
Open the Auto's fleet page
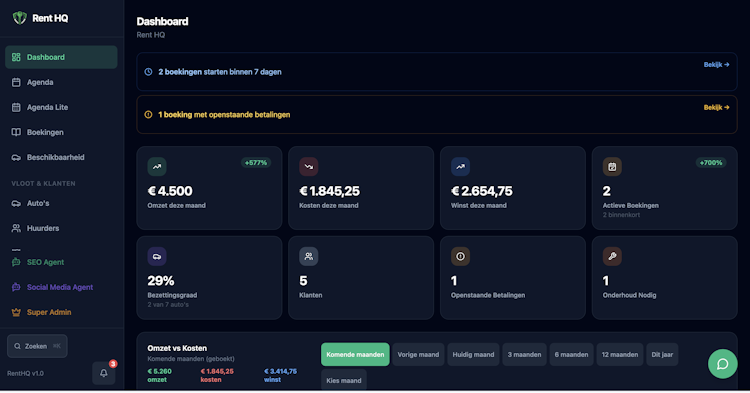pyautogui.click(x=61, y=203)
